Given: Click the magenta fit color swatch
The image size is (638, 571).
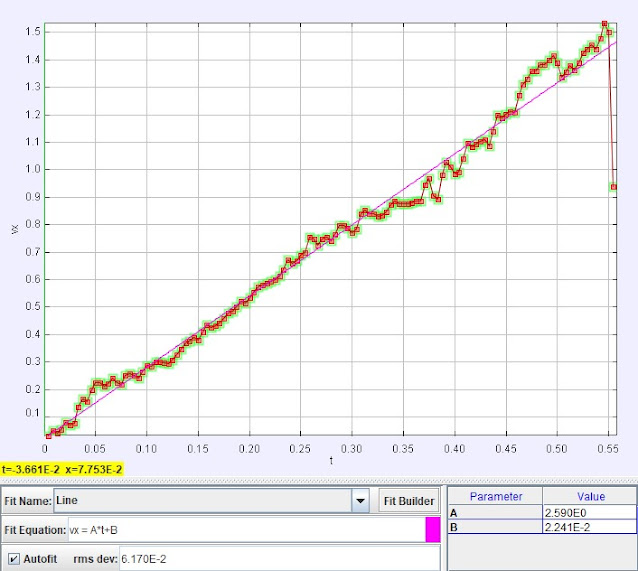Looking at the screenshot, I should (x=433, y=529).
